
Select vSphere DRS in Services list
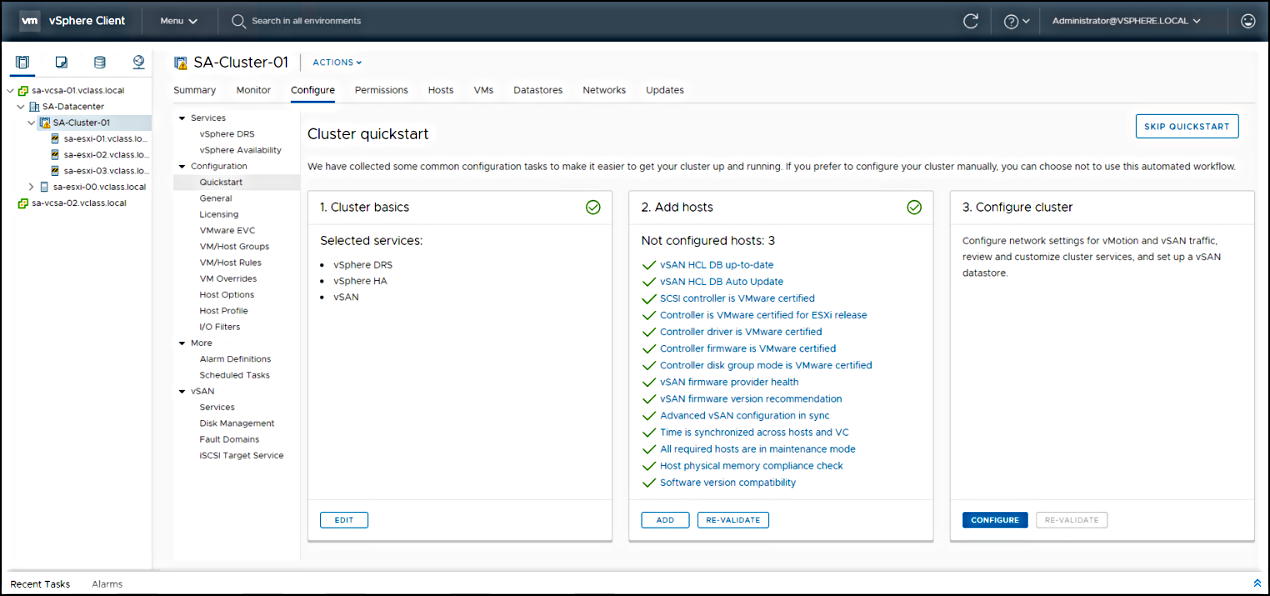pos(226,134)
